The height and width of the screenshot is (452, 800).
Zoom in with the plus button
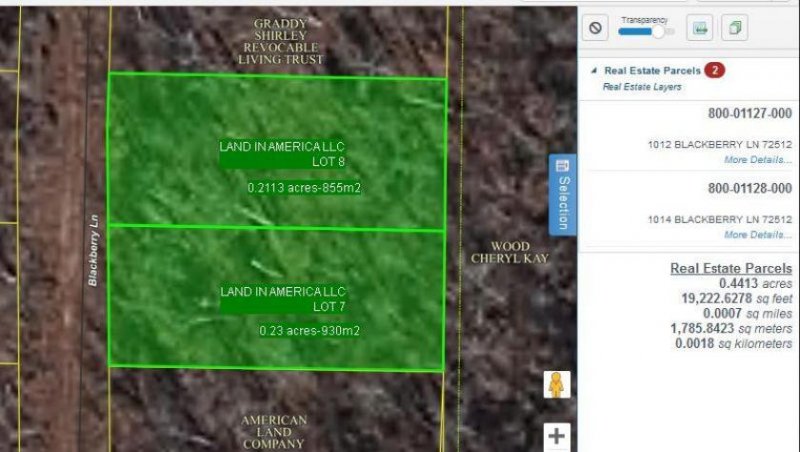[556, 436]
